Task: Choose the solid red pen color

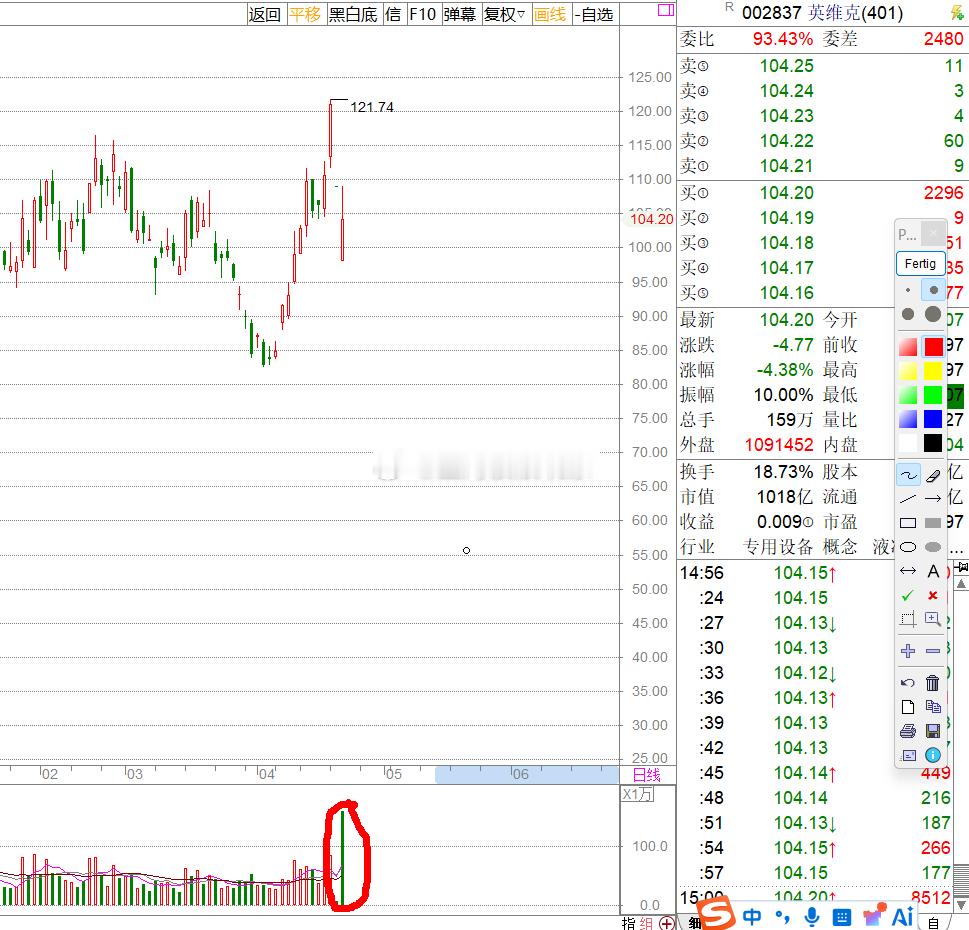Action: [x=933, y=347]
